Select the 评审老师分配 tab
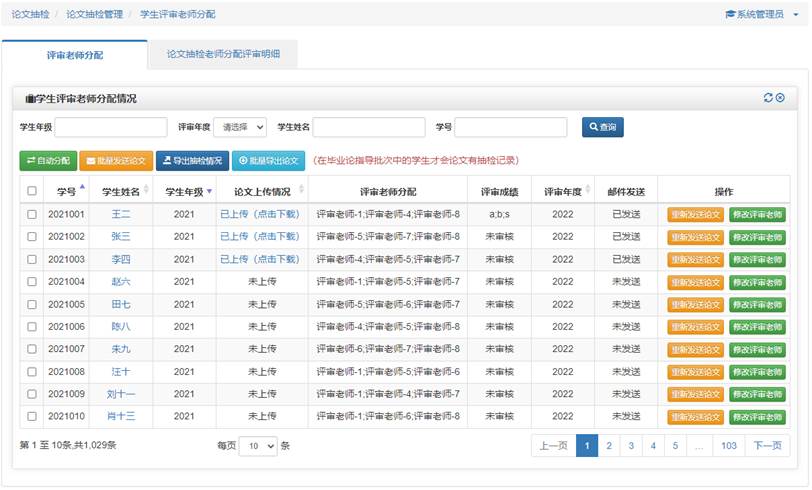Screen dimensions: 812x490 point(74,54)
